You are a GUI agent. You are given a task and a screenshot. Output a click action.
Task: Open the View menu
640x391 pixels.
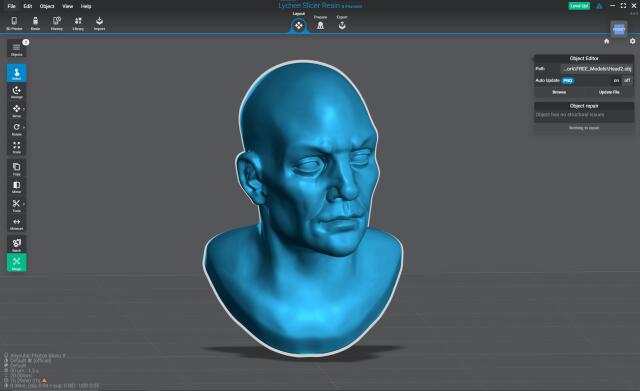click(x=67, y=6)
